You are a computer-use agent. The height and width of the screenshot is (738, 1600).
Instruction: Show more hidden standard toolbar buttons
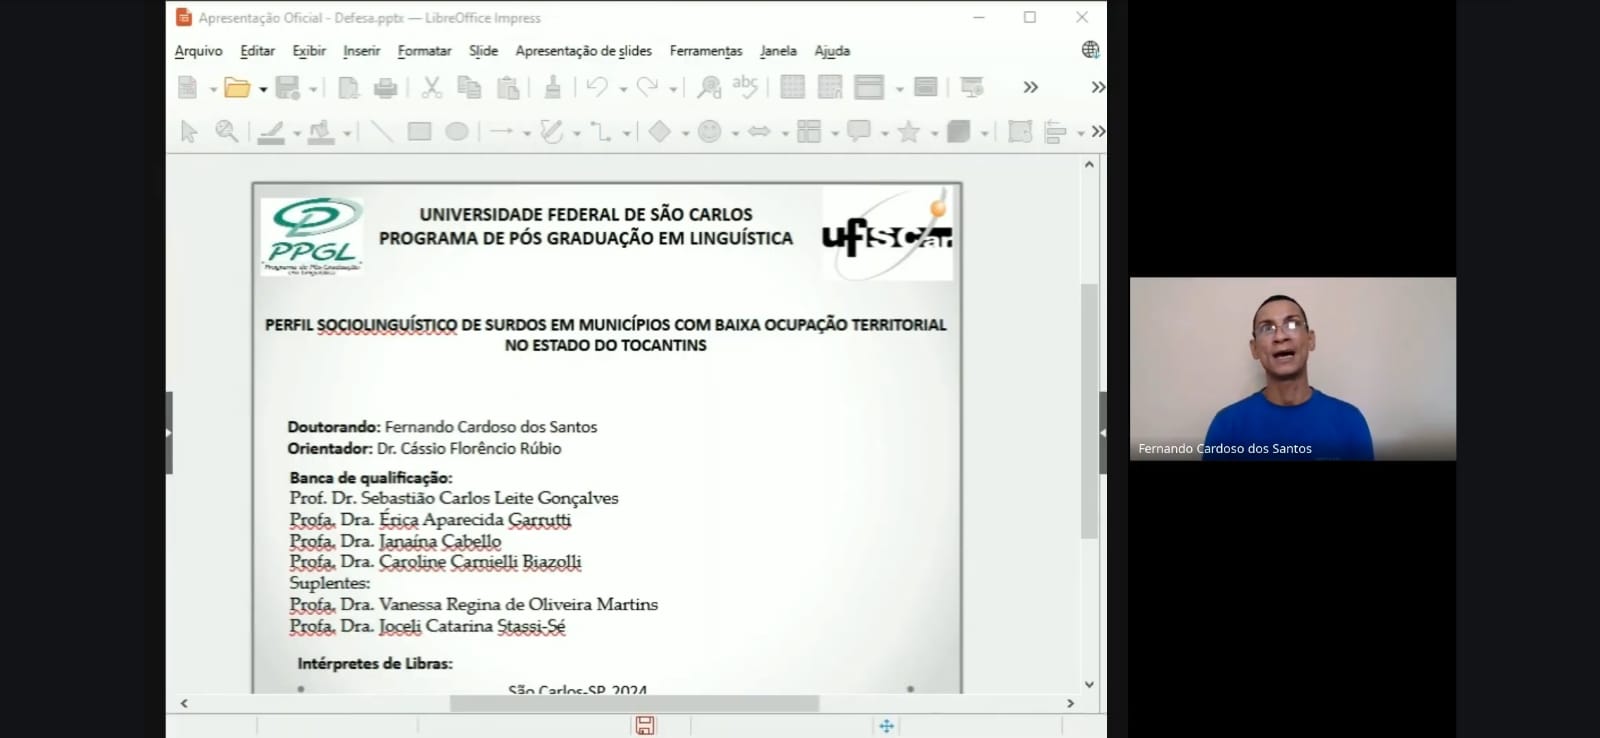1030,88
